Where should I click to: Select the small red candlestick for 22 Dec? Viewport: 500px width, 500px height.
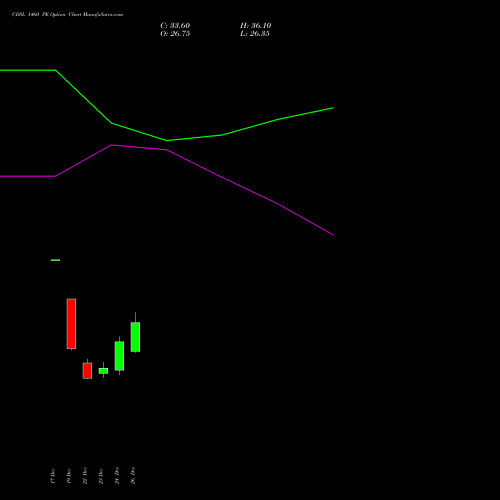pos(87,370)
